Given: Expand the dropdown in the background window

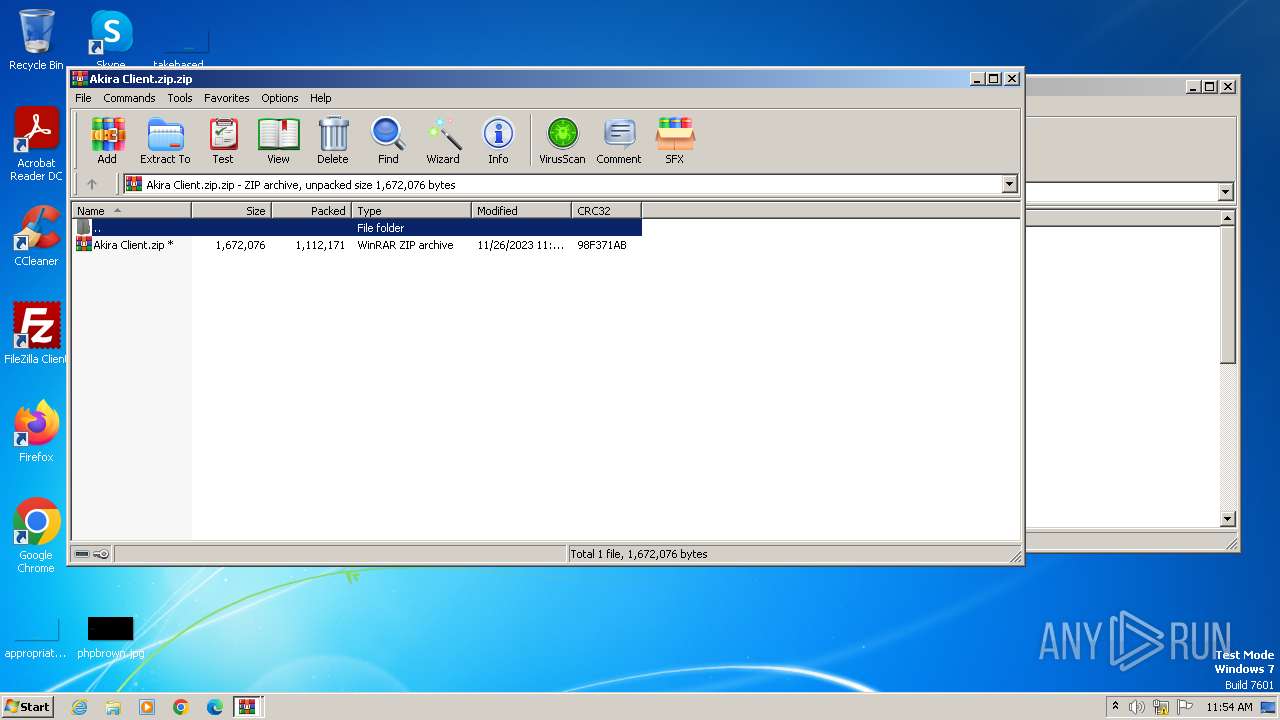Looking at the screenshot, I should click(1226, 192).
